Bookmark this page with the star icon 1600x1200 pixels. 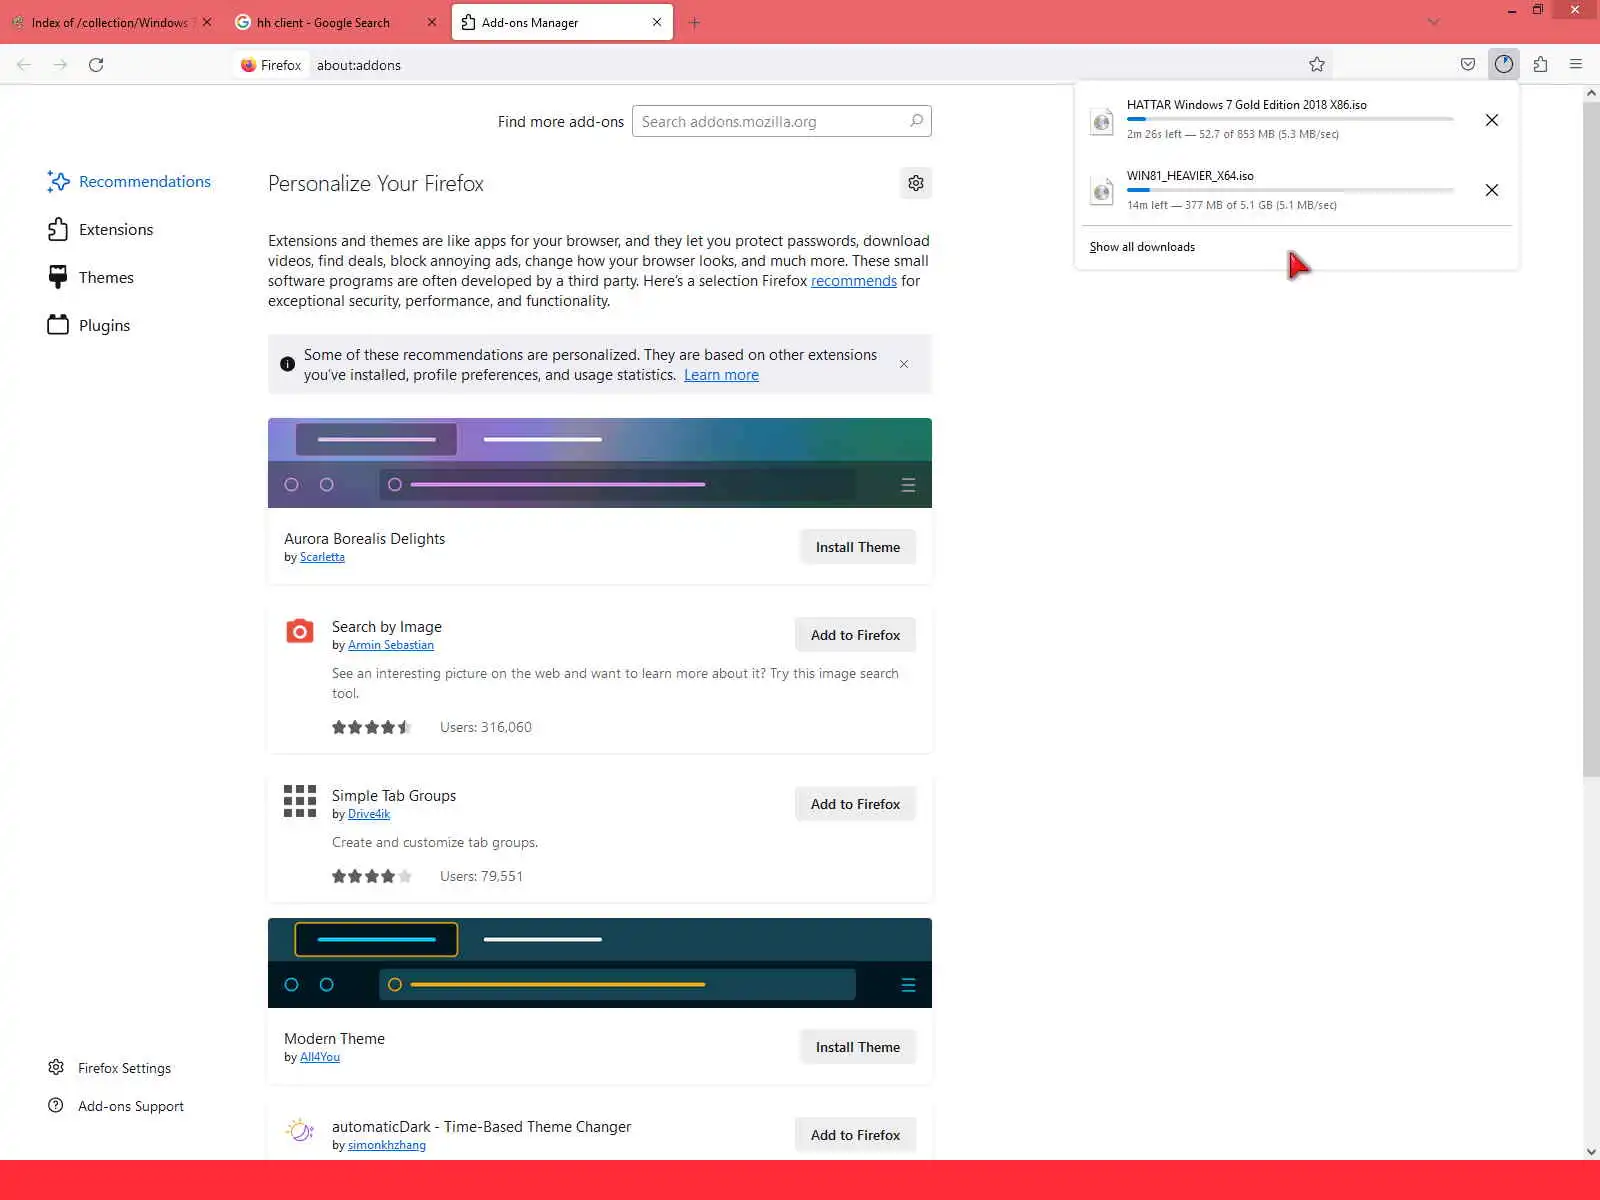(1317, 65)
